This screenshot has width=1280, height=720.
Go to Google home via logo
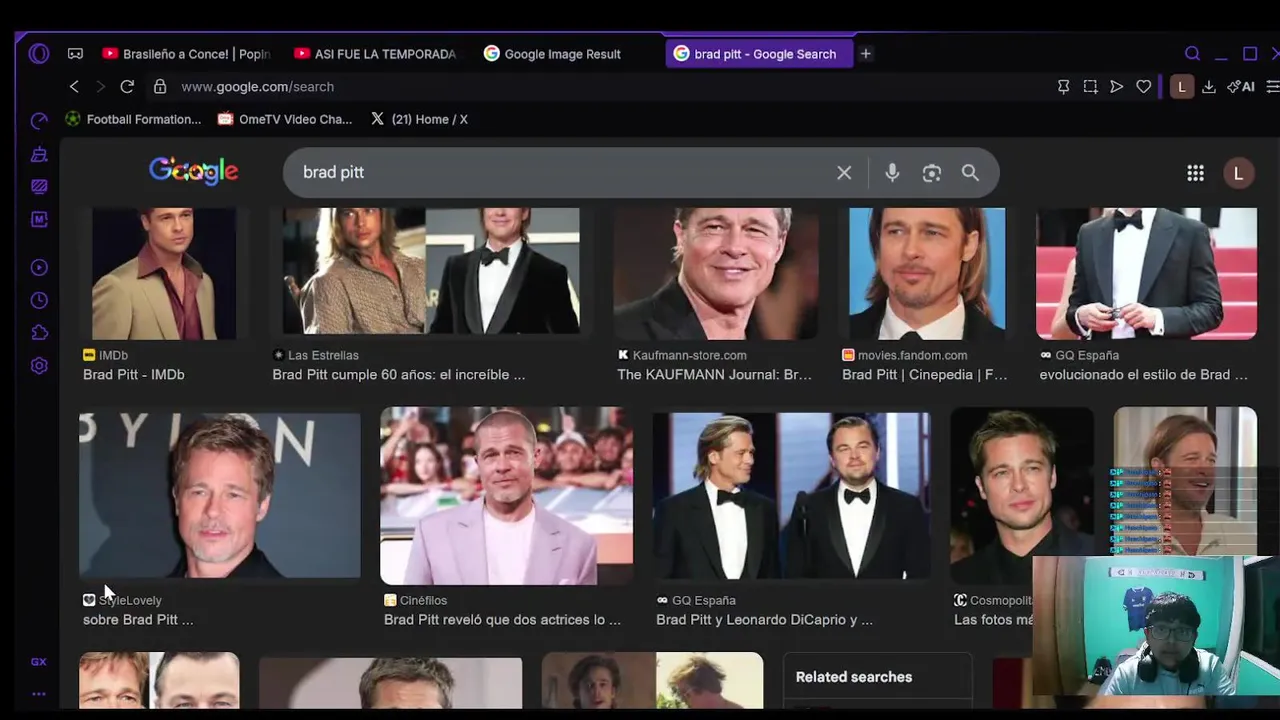[193, 172]
